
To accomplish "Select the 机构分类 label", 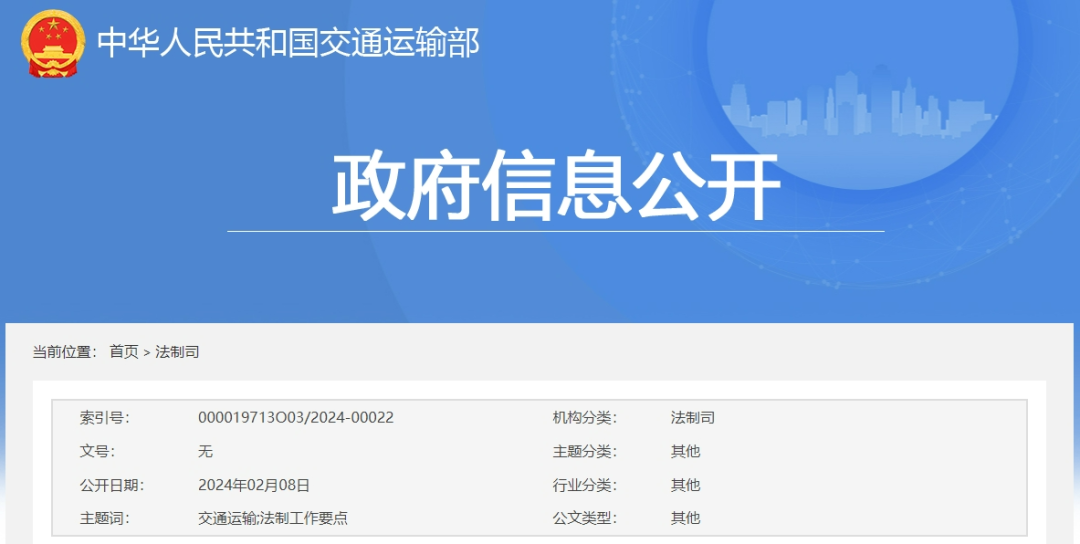I will (x=584, y=417).
